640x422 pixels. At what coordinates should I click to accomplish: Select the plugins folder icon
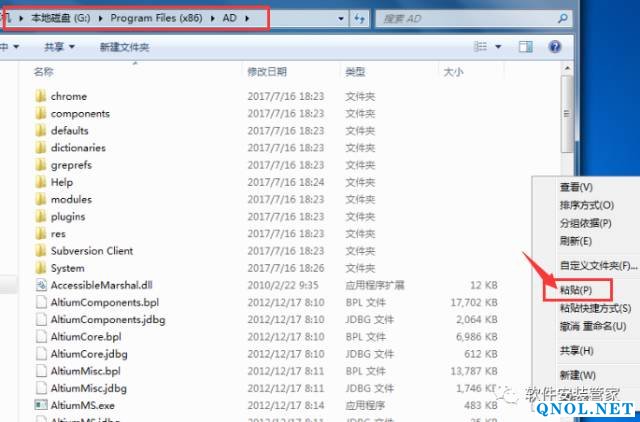(x=40, y=216)
